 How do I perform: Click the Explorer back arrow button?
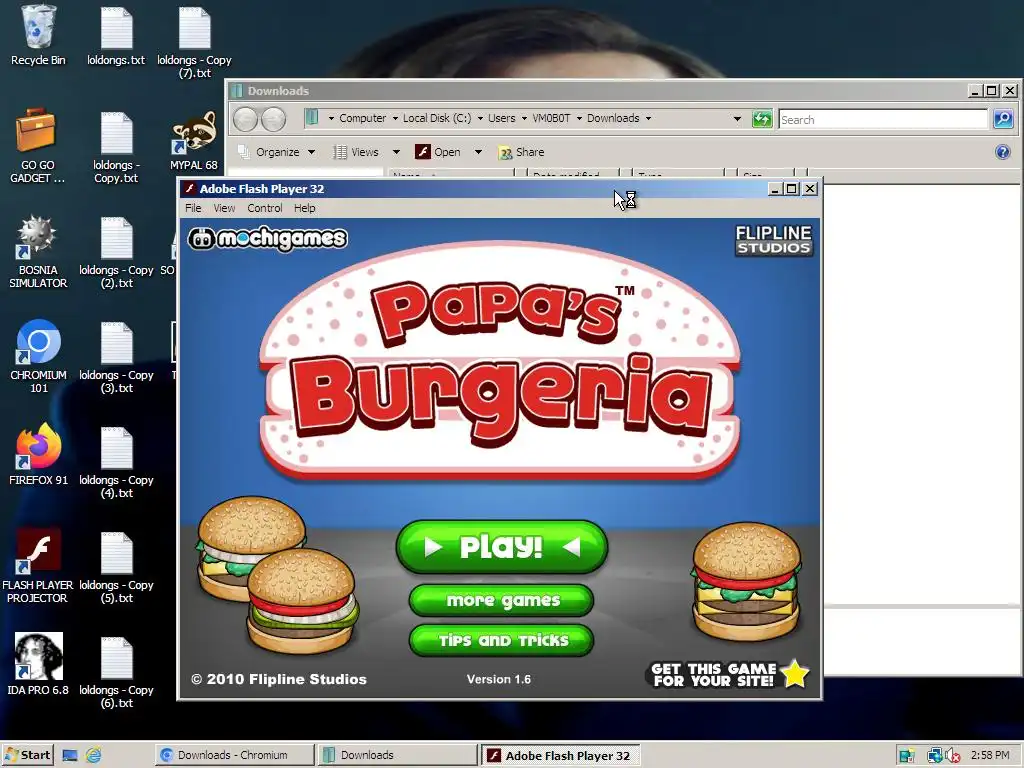[x=246, y=119]
